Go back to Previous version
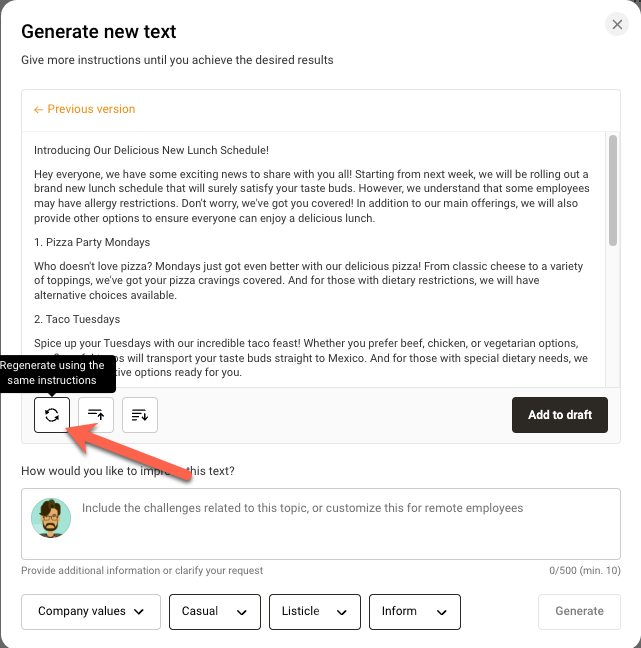The width and height of the screenshot is (641, 648). click(x=84, y=109)
